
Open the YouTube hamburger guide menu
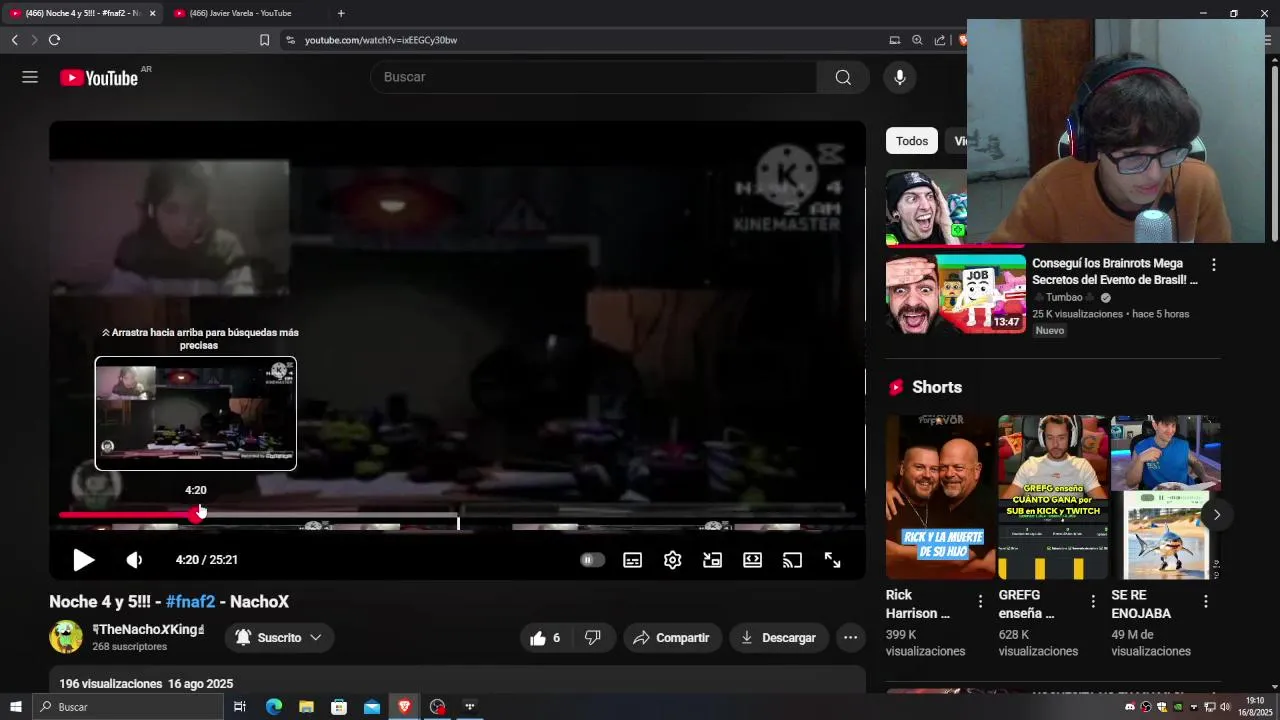tap(30, 77)
